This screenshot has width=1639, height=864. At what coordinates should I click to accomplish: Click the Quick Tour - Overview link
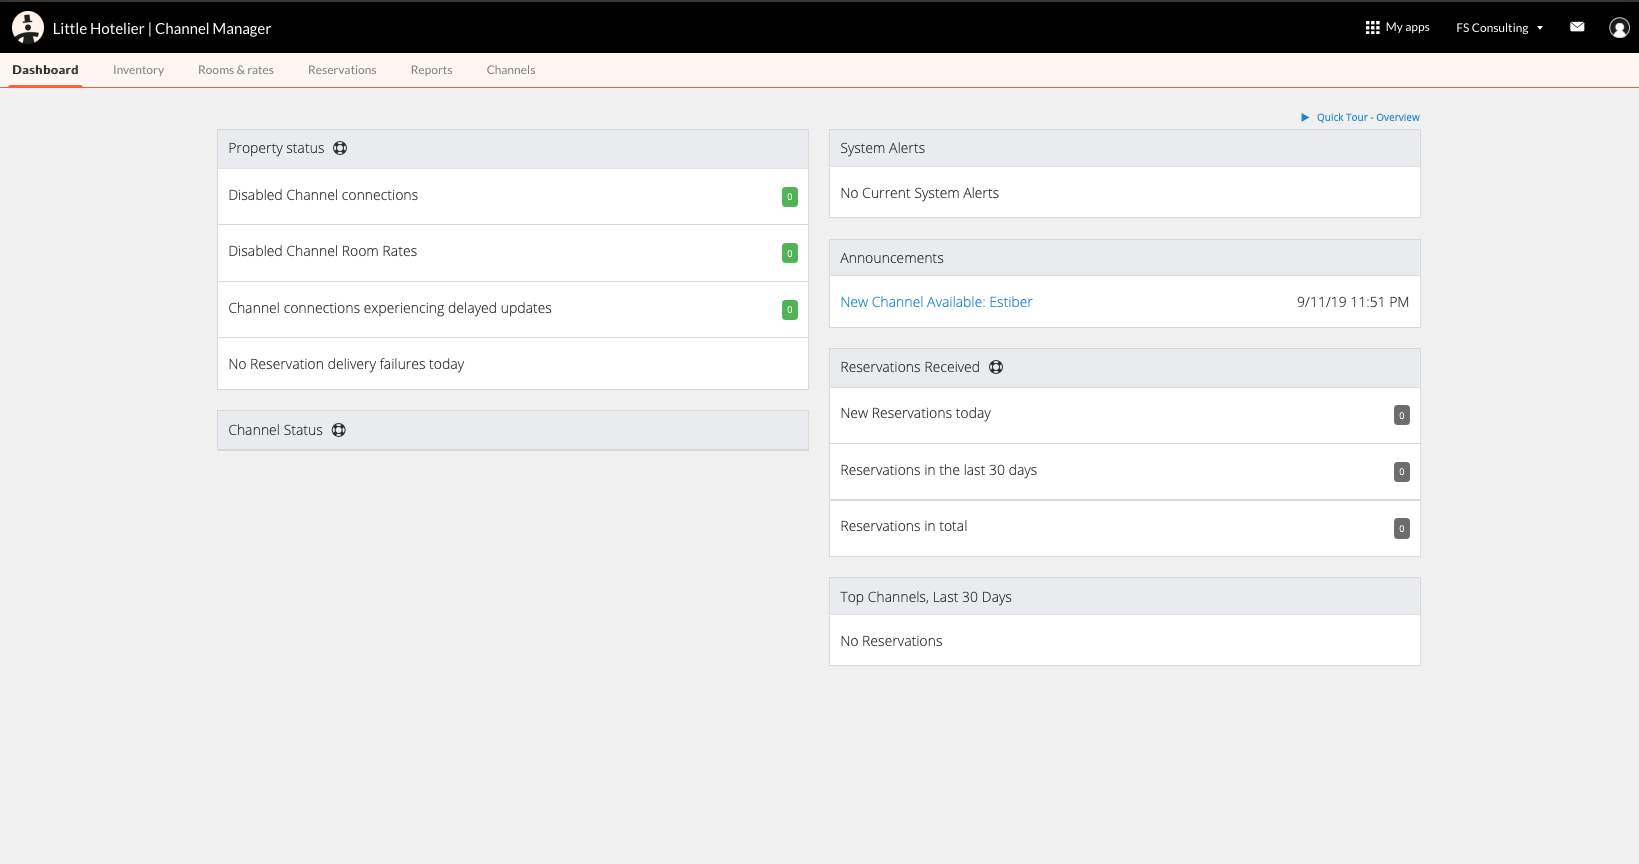click(1367, 118)
